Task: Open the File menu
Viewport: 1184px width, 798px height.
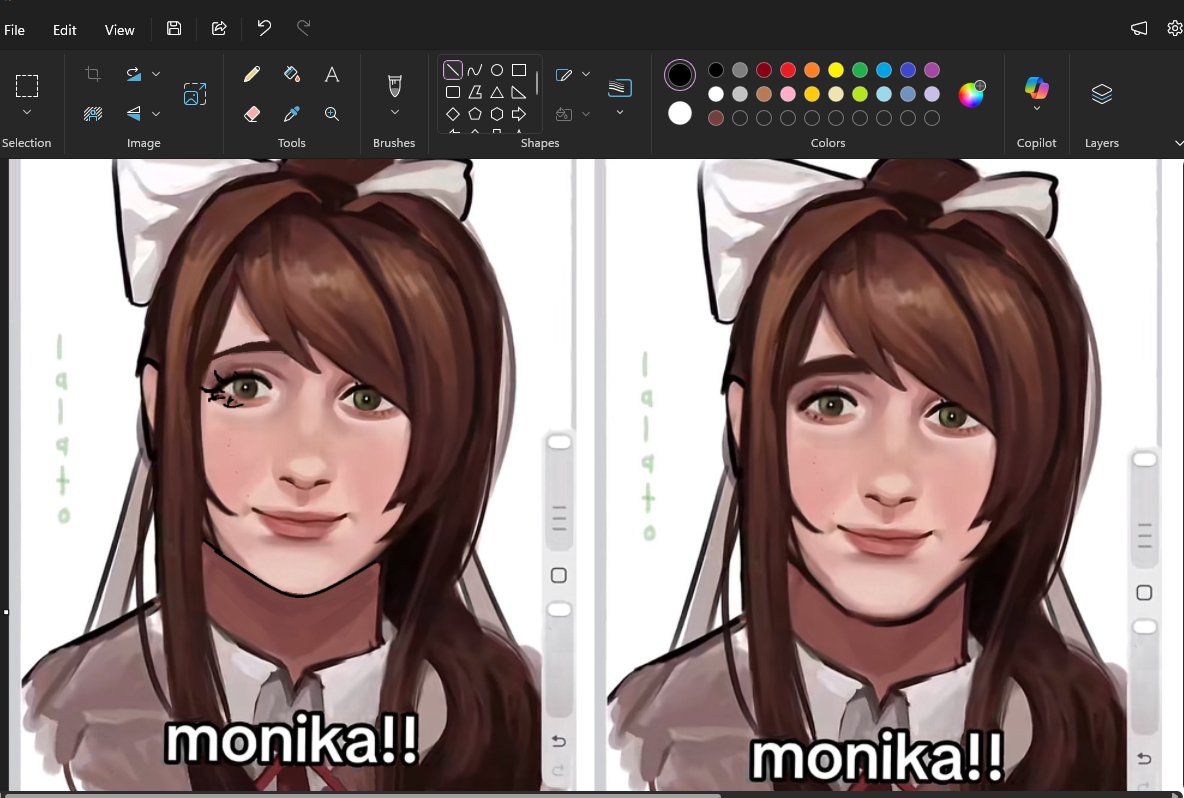Action: click(14, 30)
